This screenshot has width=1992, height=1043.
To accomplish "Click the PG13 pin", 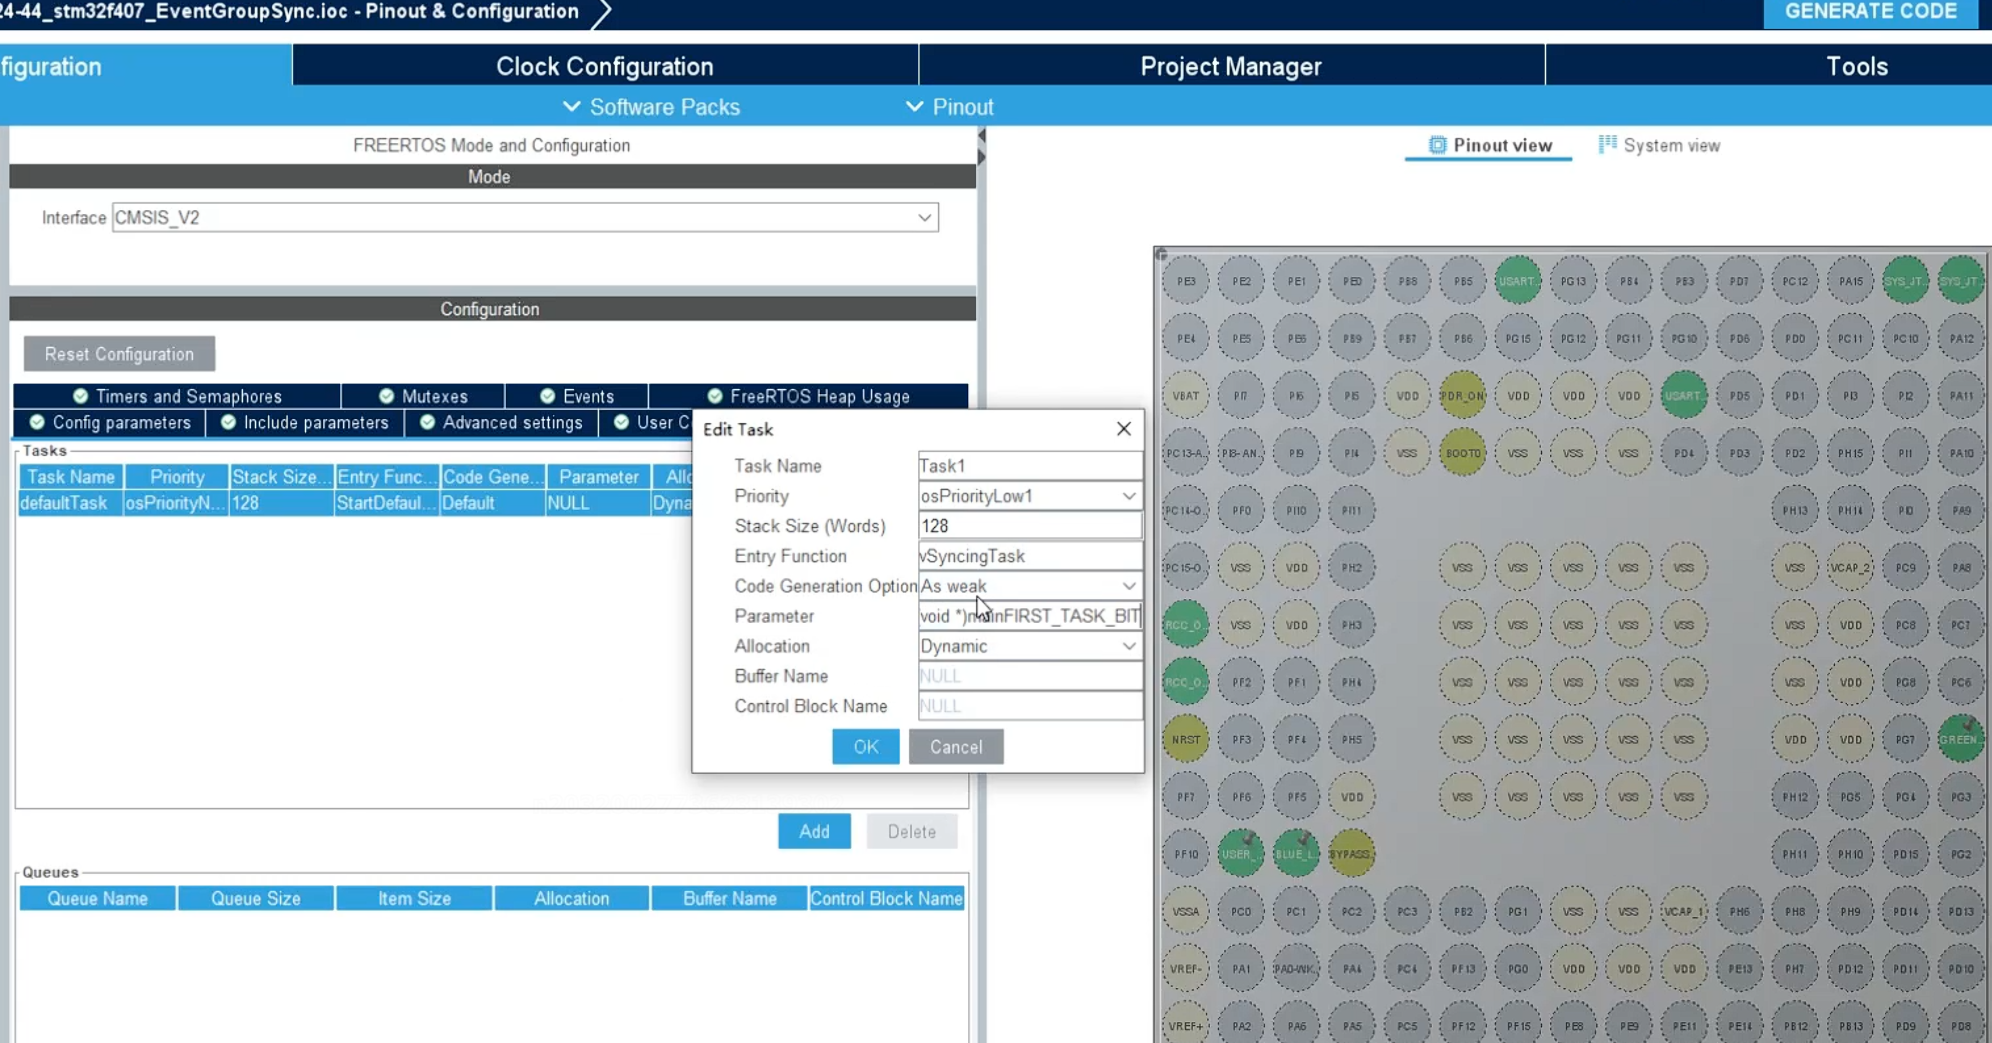I will [x=1573, y=282].
